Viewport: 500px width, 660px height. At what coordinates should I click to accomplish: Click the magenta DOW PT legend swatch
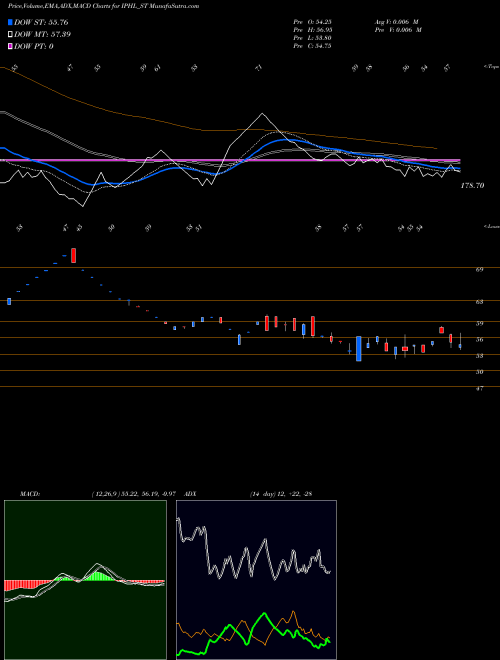[10, 46]
